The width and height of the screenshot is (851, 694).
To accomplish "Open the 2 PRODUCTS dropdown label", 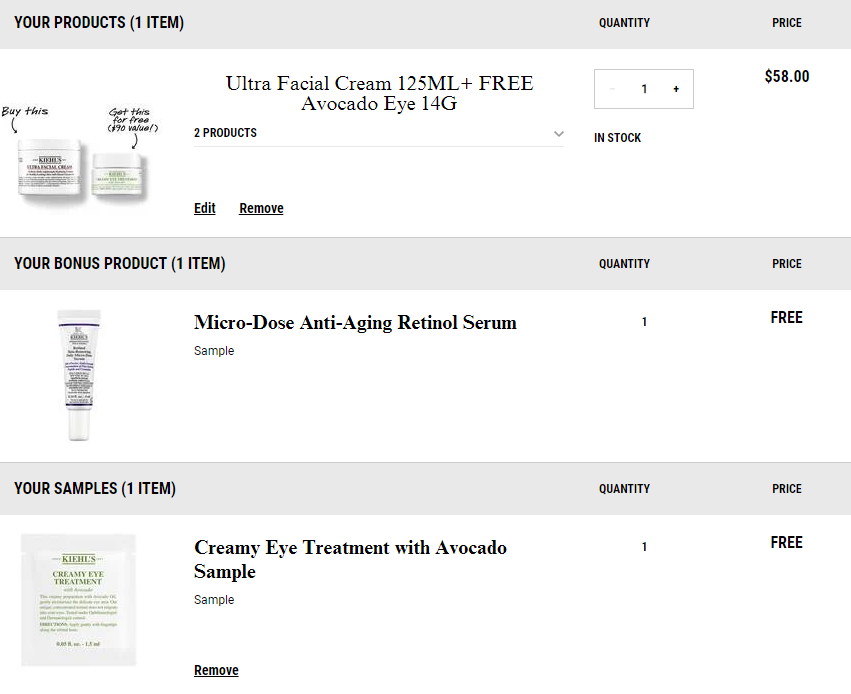I will click(x=225, y=133).
